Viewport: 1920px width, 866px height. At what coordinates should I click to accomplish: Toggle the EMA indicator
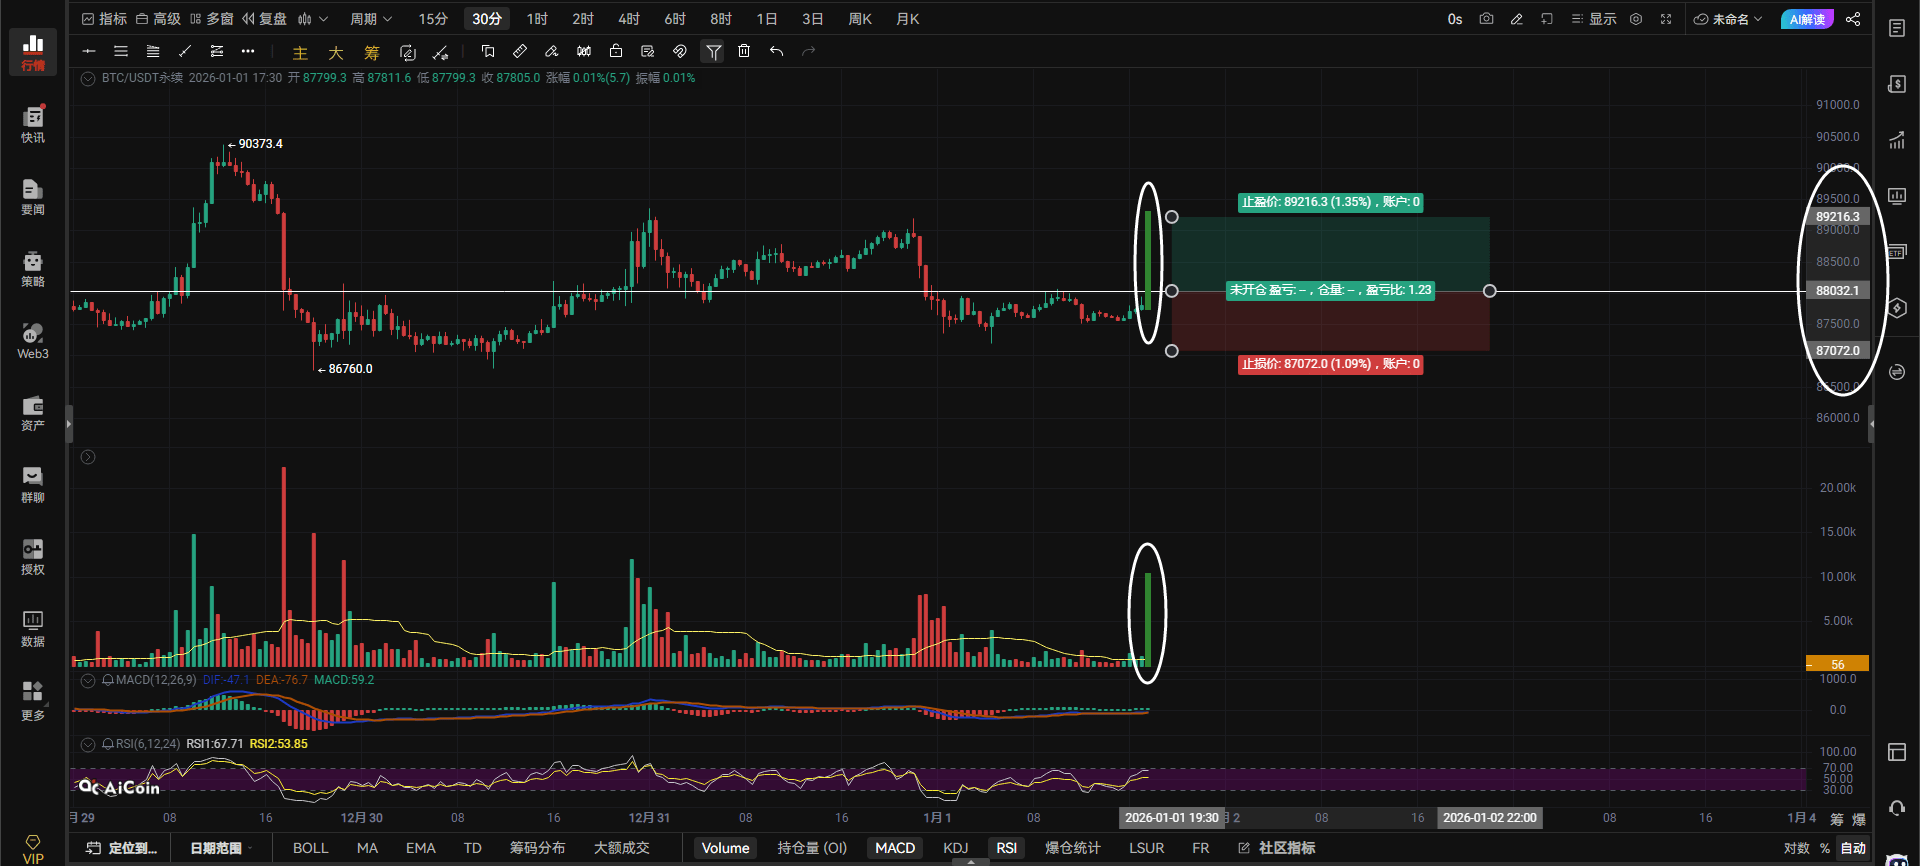420,848
